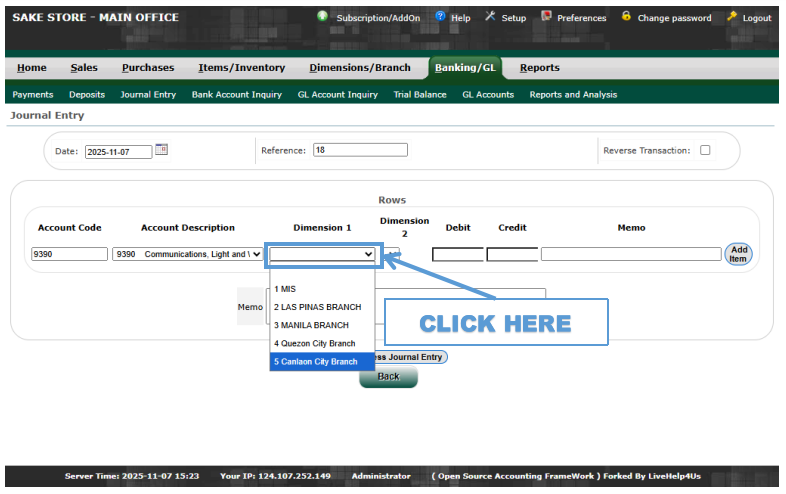Image resolution: width=786 pixels, height=494 pixels.
Task: Collapse the Dimension 1 dropdown
Action: pyautogui.click(x=321, y=254)
